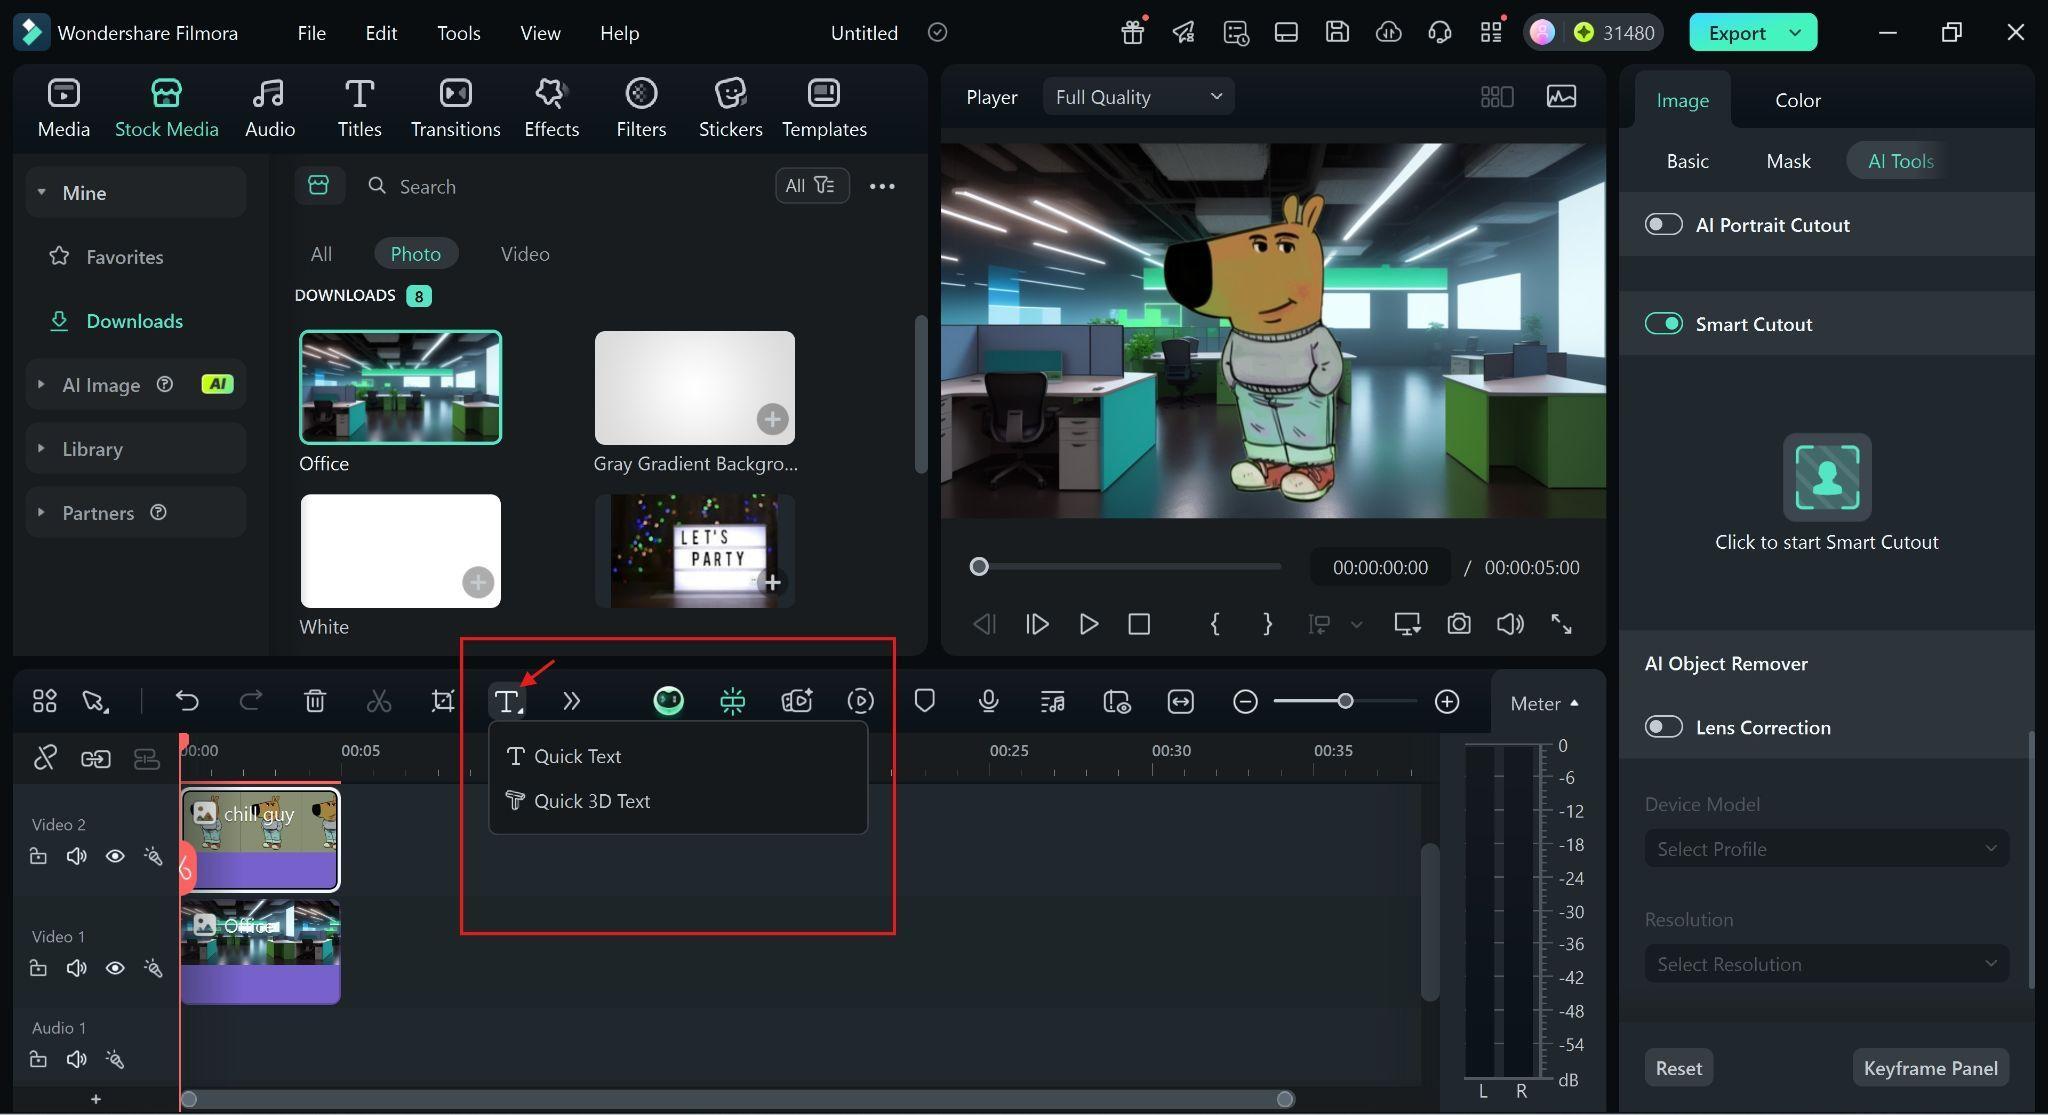Open the Tools menu
Image resolution: width=2048 pixels, height=1115 pixels.
[x=458, y=33]
